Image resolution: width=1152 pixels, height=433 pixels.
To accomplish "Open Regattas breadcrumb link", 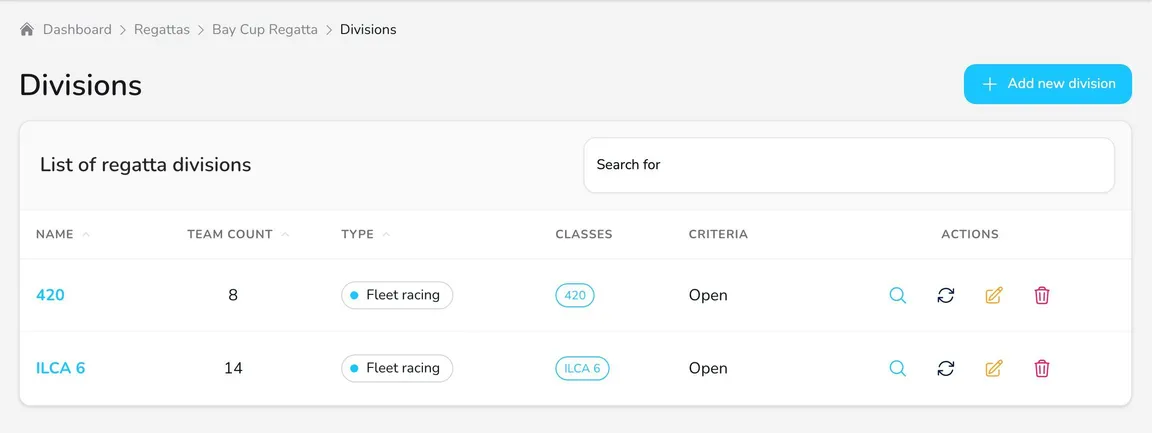I will (x=162, y=30).
